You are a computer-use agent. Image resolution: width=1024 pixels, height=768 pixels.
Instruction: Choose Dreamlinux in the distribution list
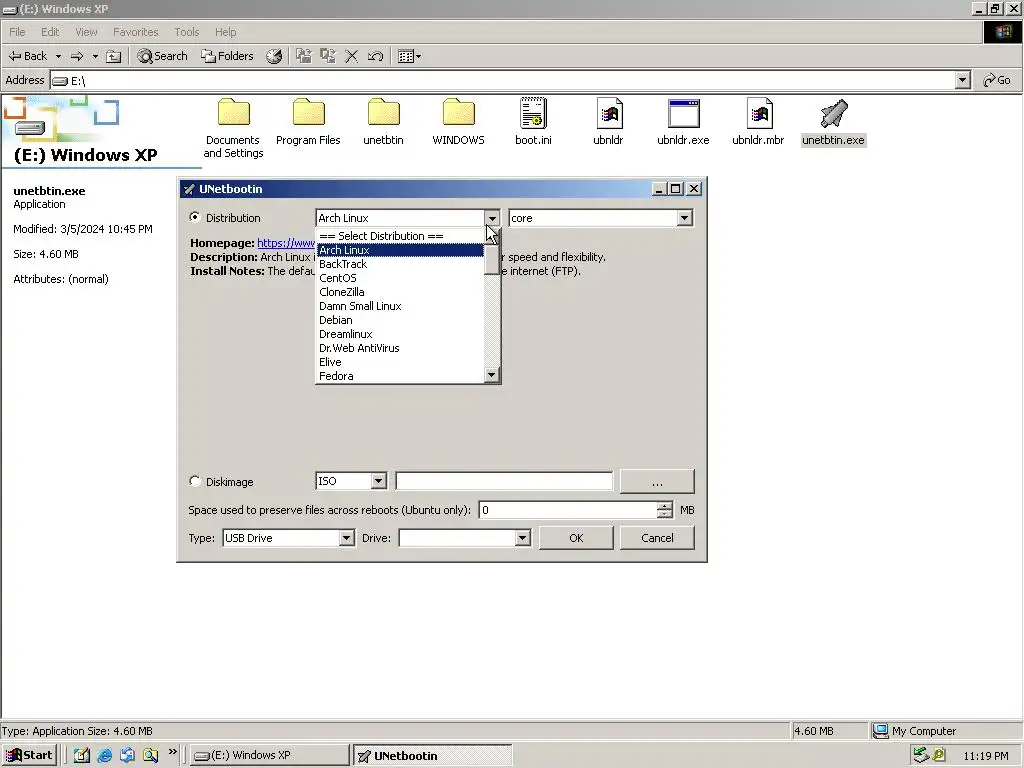[400, 334]
